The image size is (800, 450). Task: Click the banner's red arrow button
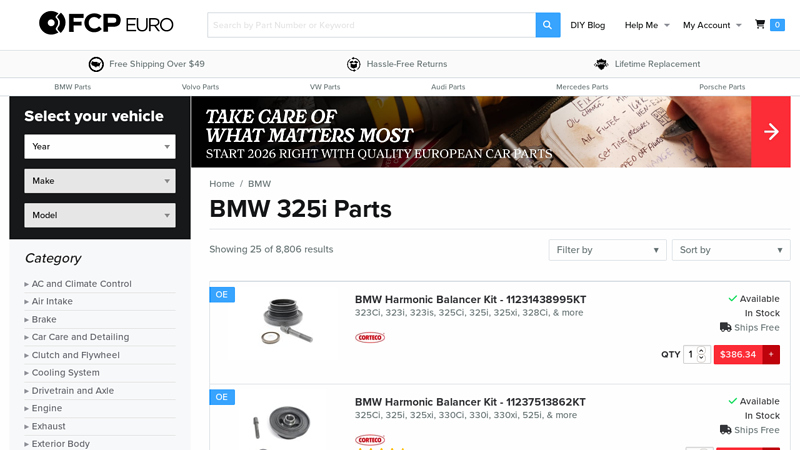[x=770, y=132]
